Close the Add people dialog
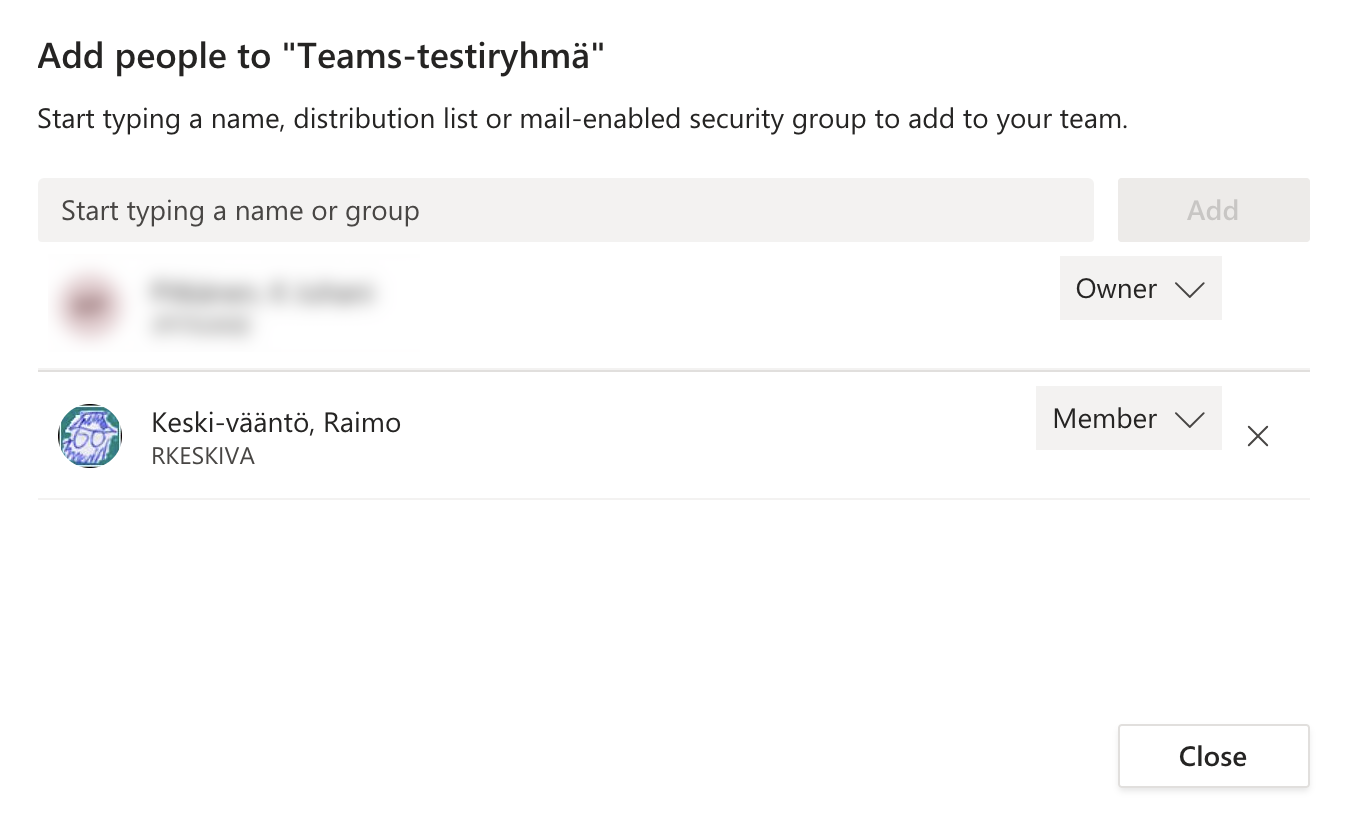 pos(1214,756)
